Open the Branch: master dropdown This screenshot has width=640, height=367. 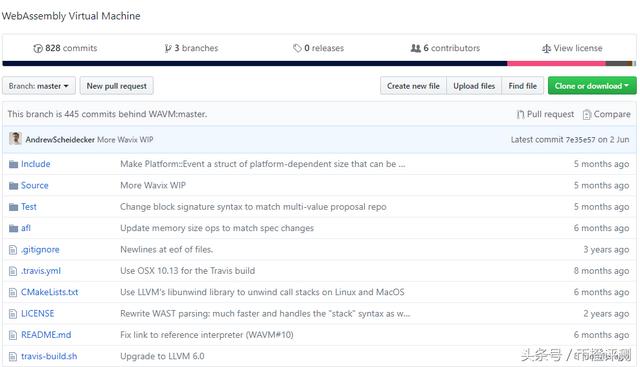39,86
